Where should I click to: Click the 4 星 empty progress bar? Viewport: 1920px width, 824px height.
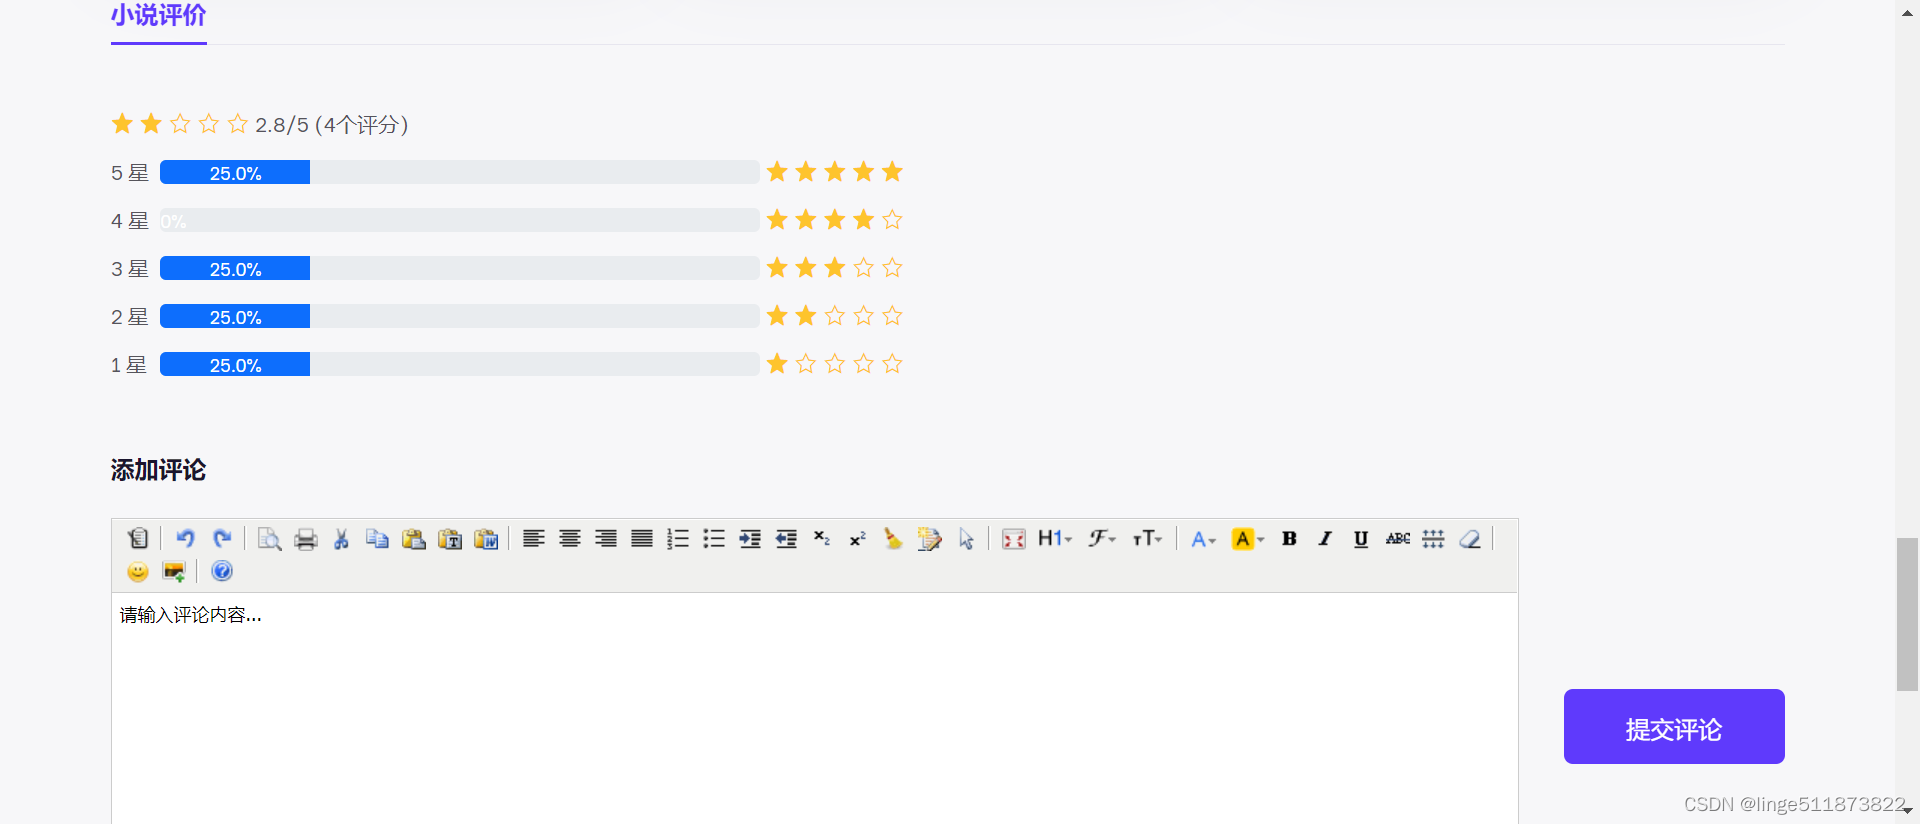tap(459, 220)
